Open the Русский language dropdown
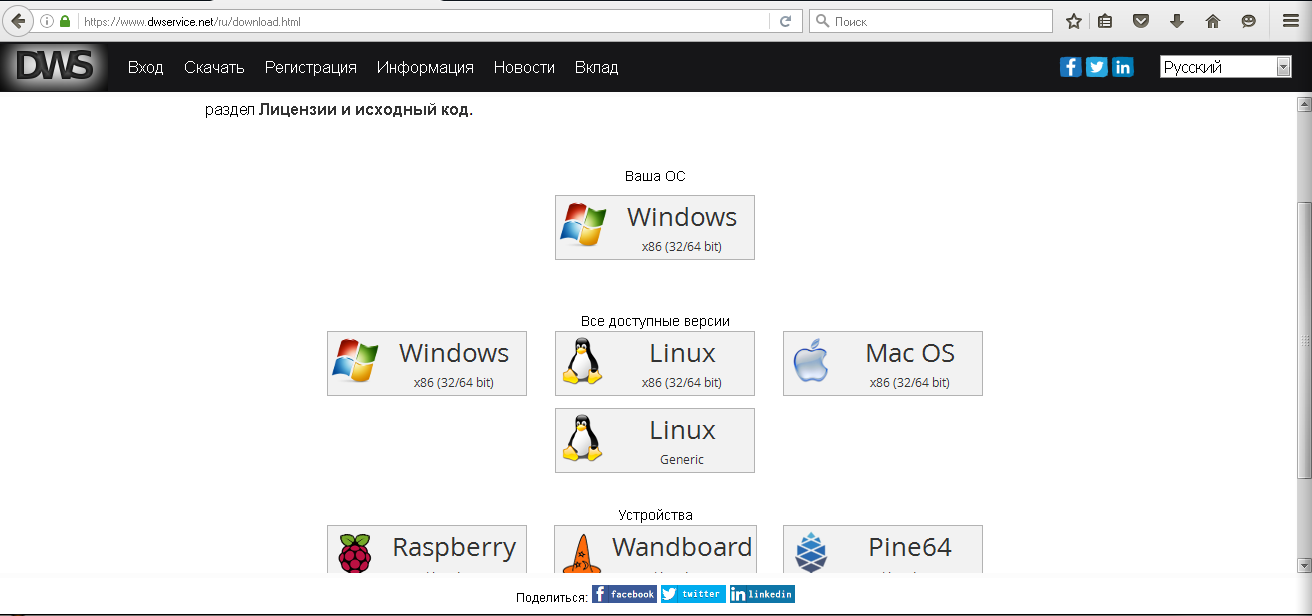 tap(1226, 67)
